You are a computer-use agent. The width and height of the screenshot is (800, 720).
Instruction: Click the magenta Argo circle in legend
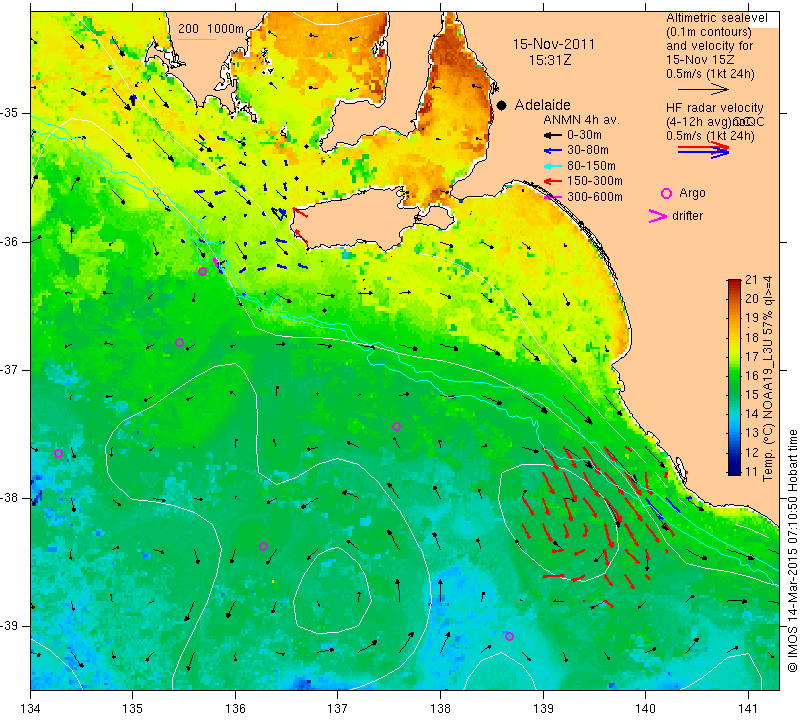pyautogui.click(x=666, y=193)
